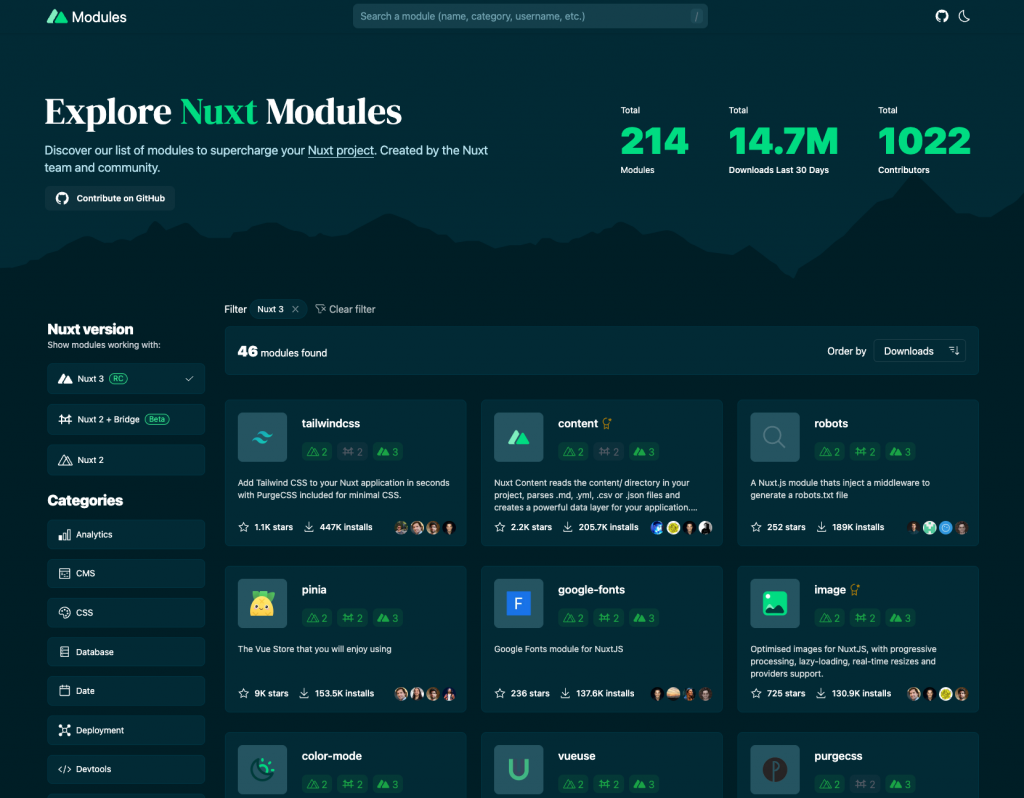Screen dimensions: 1024x798
Task: Open the color-mode module title
Action: 332,756
